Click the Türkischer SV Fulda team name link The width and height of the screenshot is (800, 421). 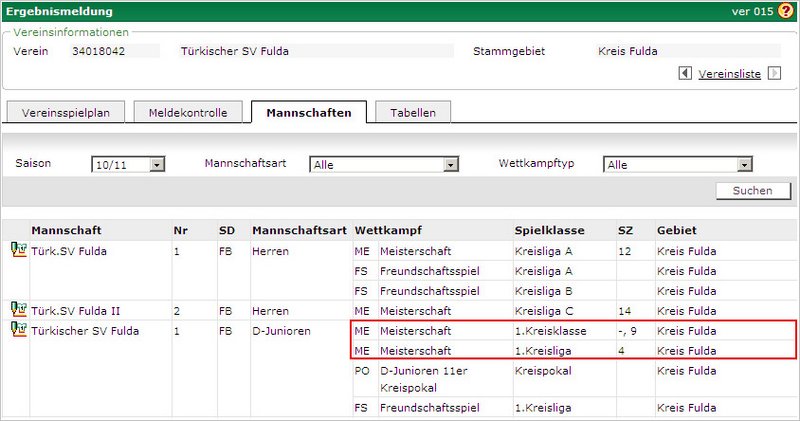tap(84, 331)
